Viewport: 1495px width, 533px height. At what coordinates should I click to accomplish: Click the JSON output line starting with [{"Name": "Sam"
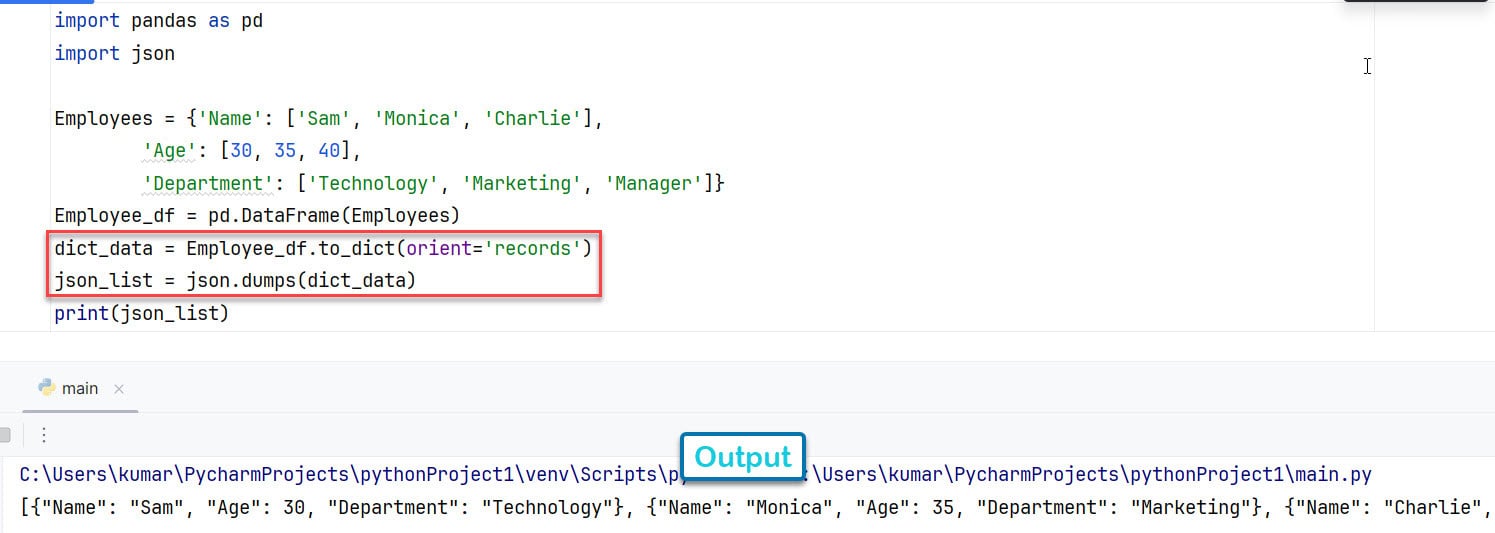point(755,507)
